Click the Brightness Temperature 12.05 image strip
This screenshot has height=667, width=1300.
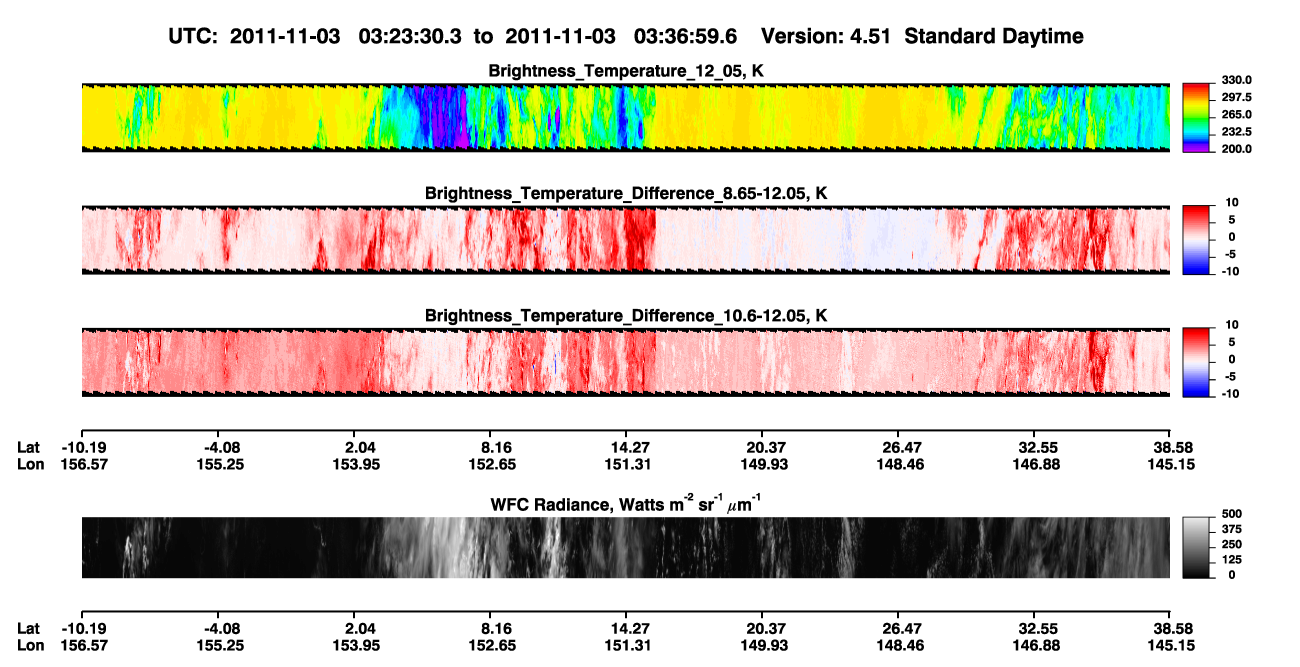coord(625,117)
